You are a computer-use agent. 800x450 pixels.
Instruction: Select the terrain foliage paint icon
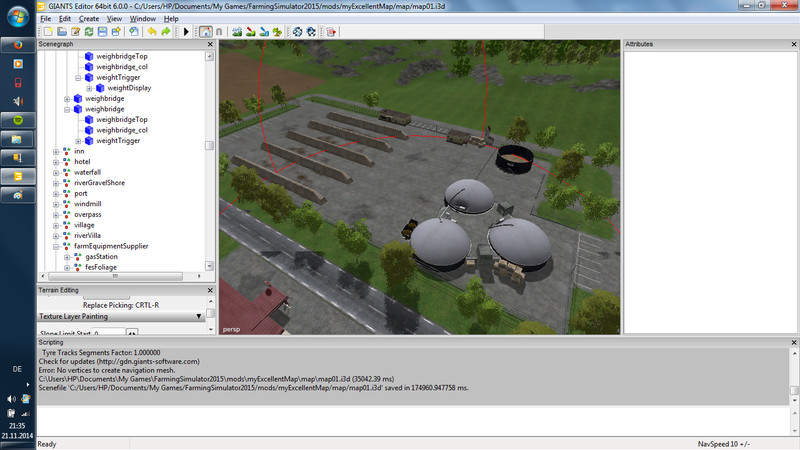point(277,32)
